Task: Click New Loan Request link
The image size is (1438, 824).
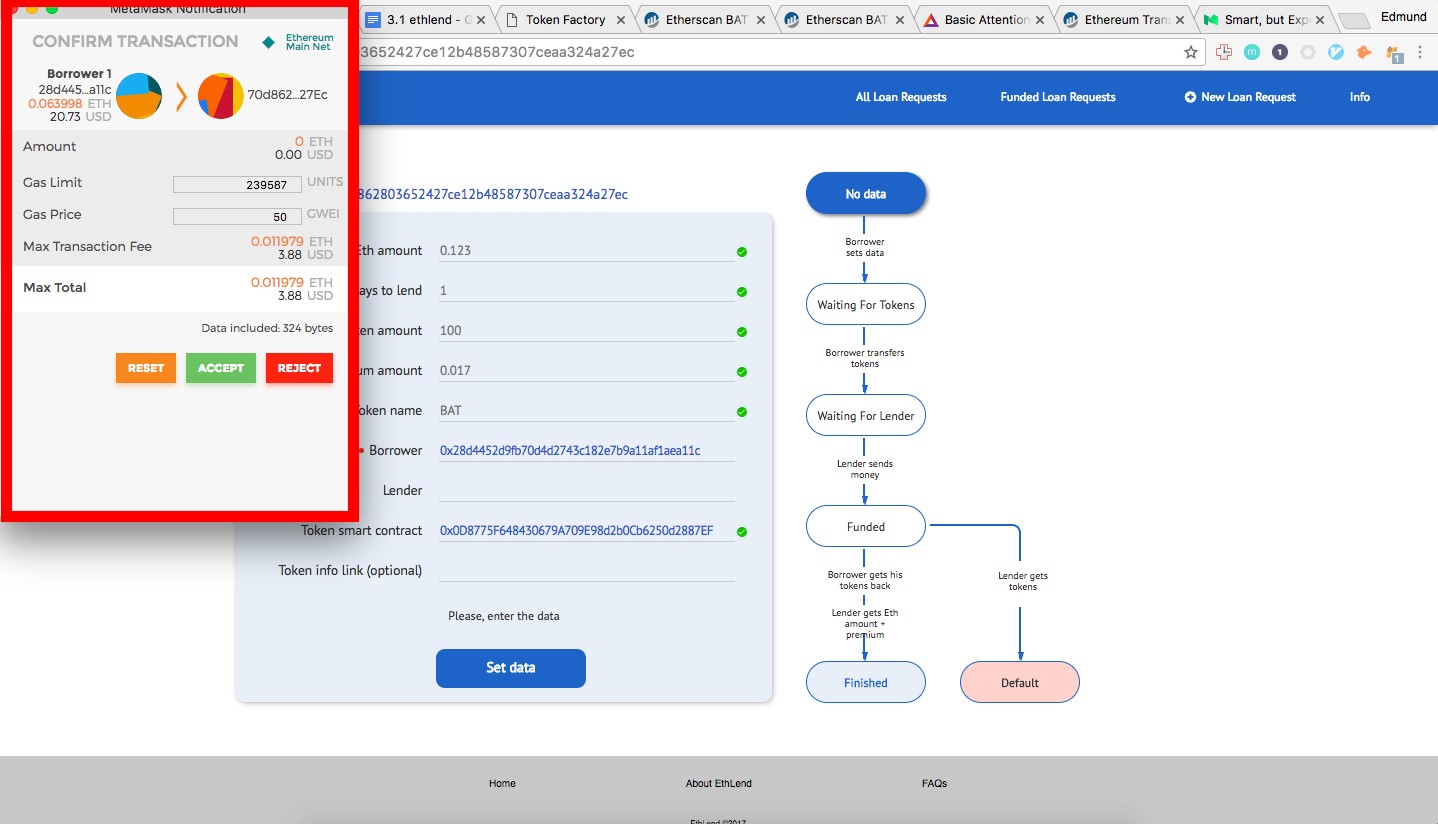Action: (1240, 97)
